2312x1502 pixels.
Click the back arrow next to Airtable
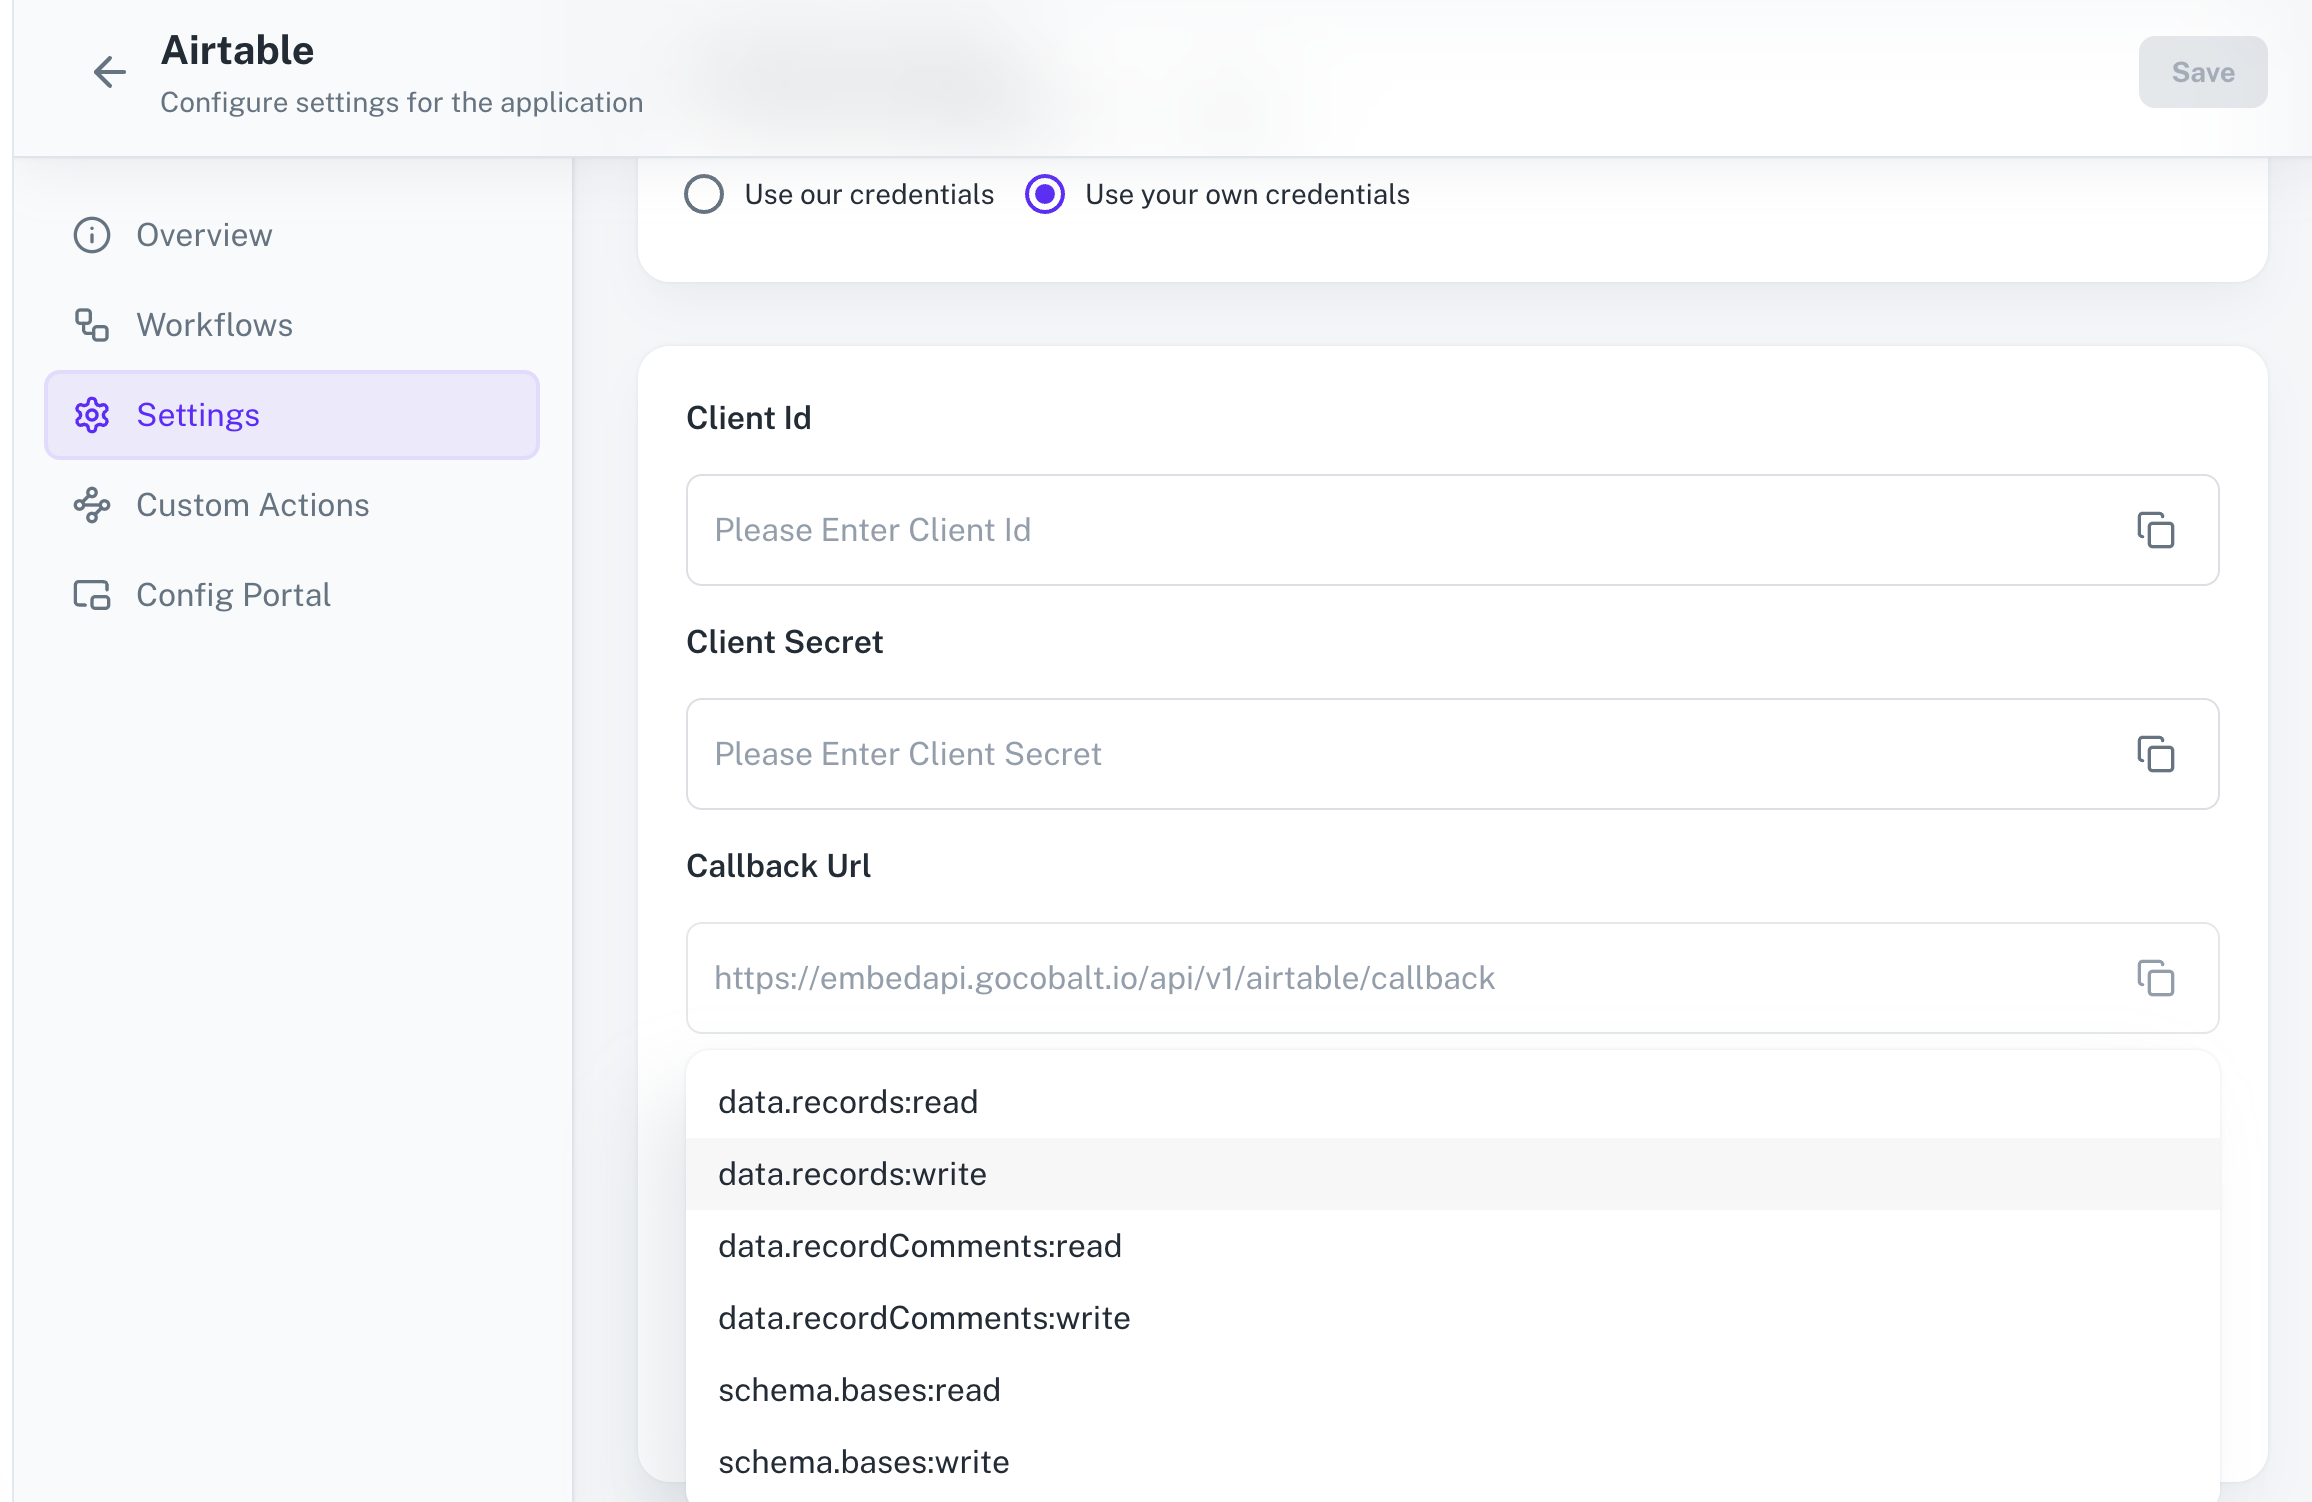pos(109,72)
